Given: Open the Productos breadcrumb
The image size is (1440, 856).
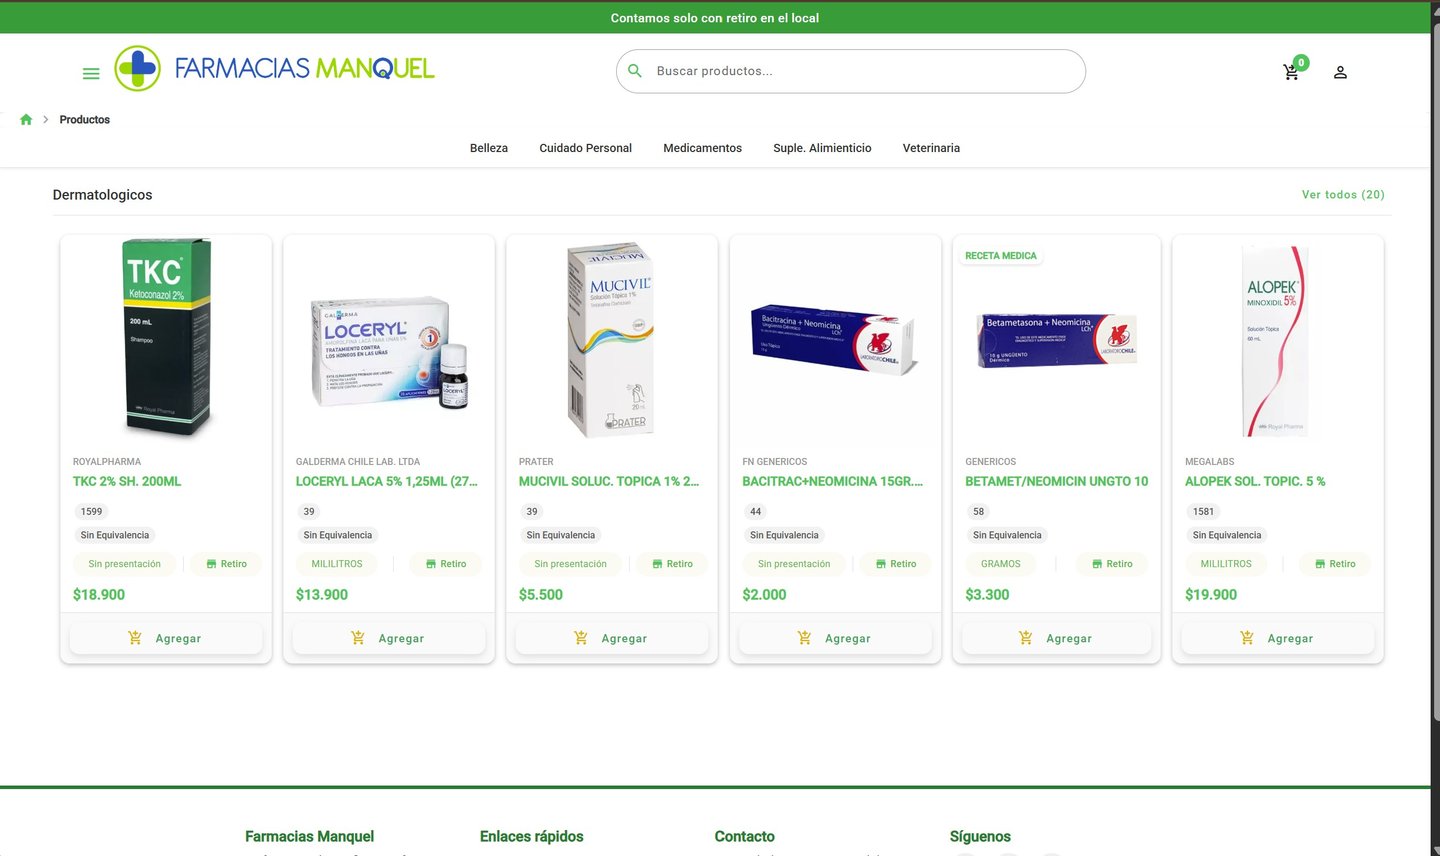Looking at the screenshot, I should coord(85,119).
